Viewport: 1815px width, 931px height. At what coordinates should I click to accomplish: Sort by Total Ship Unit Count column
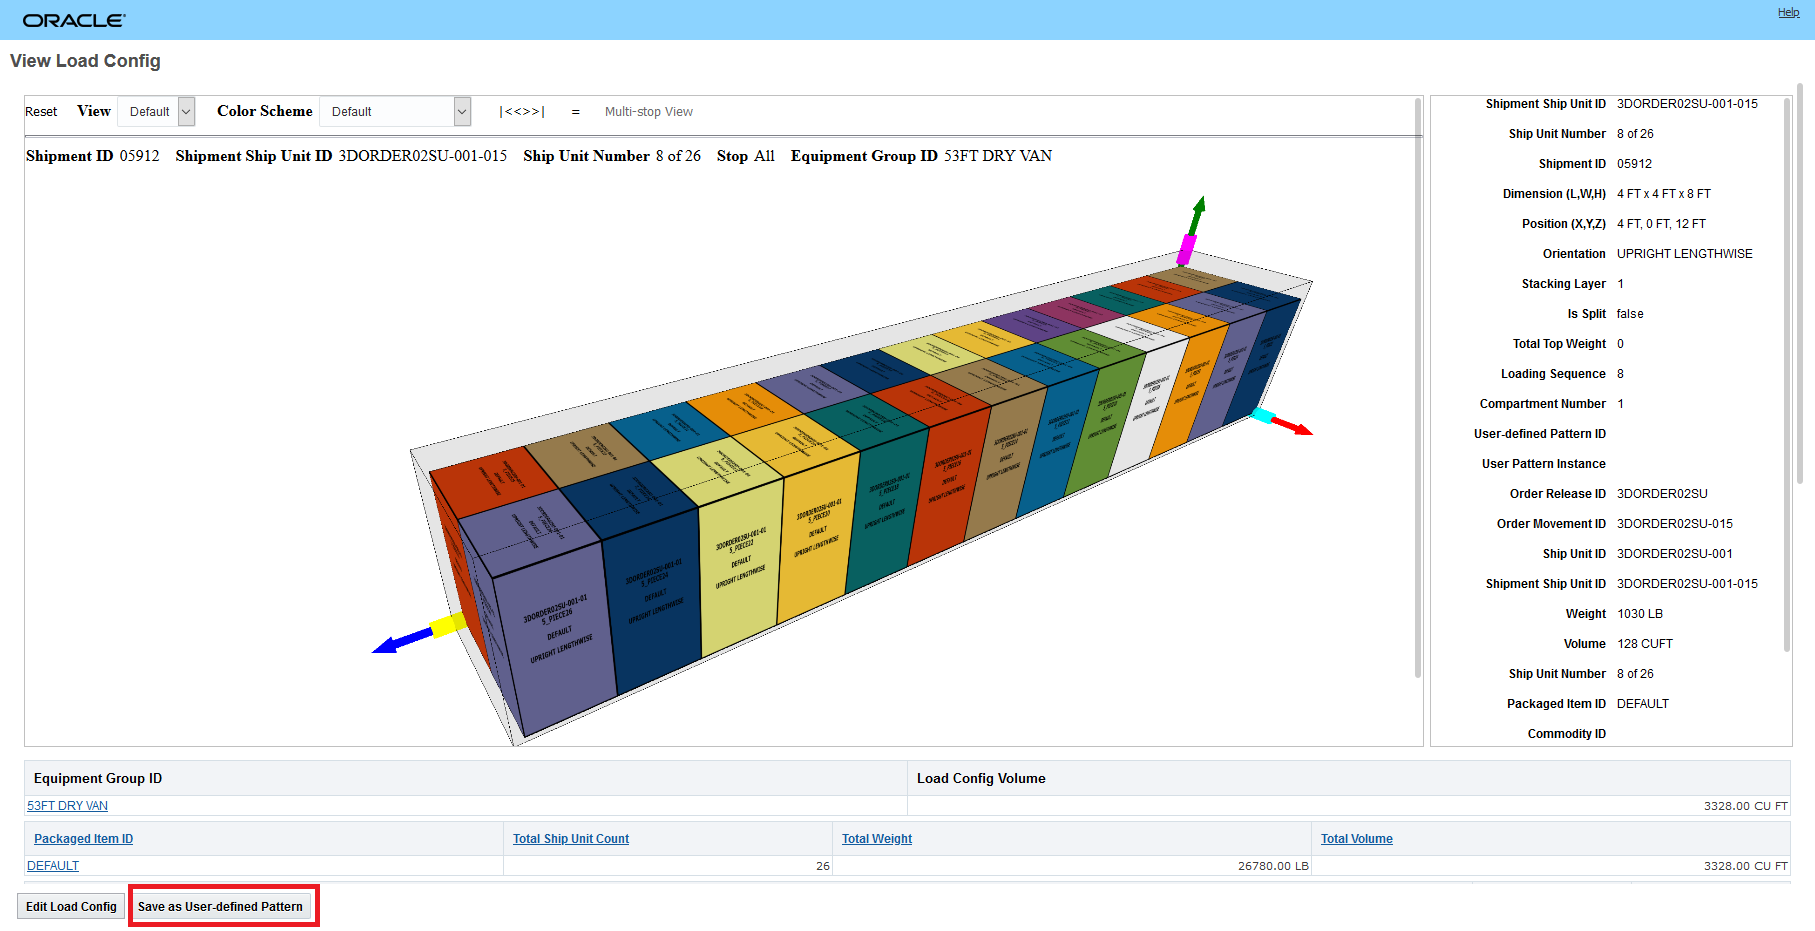coord(571,839)
